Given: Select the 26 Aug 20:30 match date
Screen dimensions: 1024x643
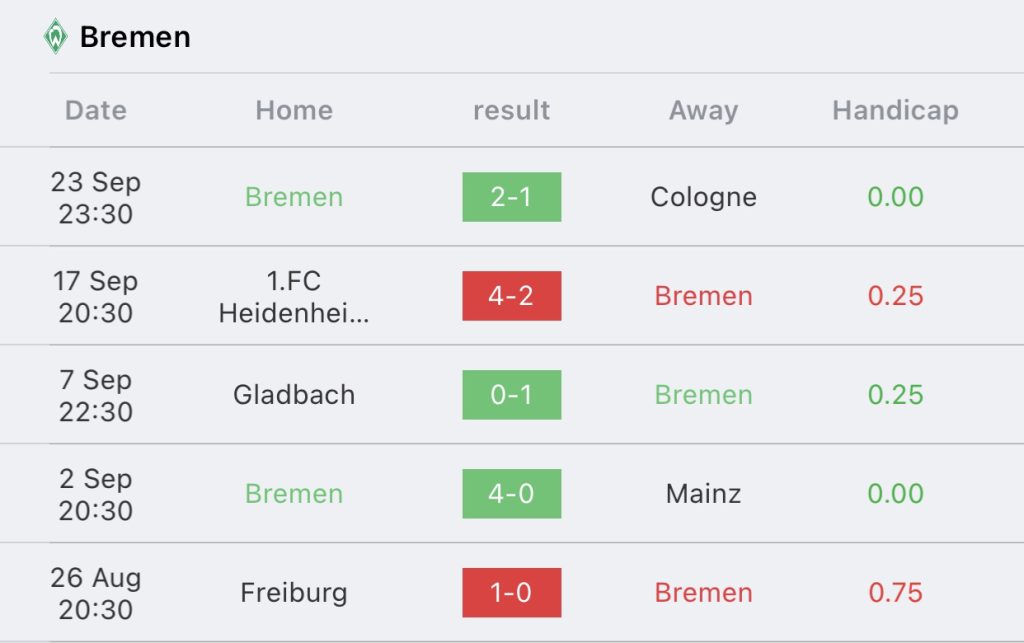Looking at the screenshot, I should pyautogui.click(x=96, y=593).
